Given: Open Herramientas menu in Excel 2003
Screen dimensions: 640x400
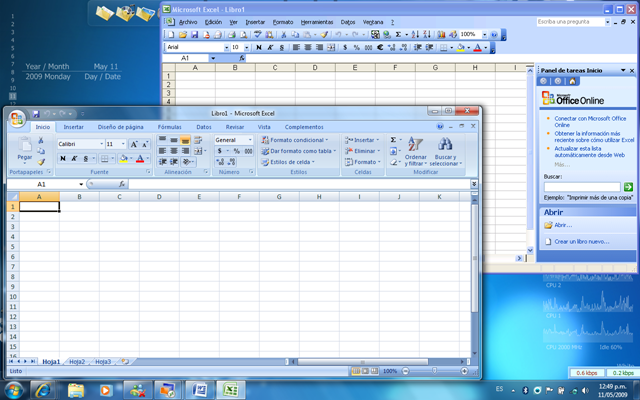Looking at the screenshot, I should (x=317, y=22).
